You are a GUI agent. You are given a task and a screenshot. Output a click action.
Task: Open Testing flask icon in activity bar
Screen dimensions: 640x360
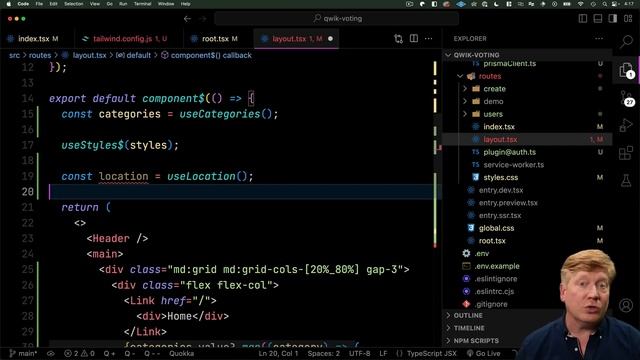[x=626, y=180]
